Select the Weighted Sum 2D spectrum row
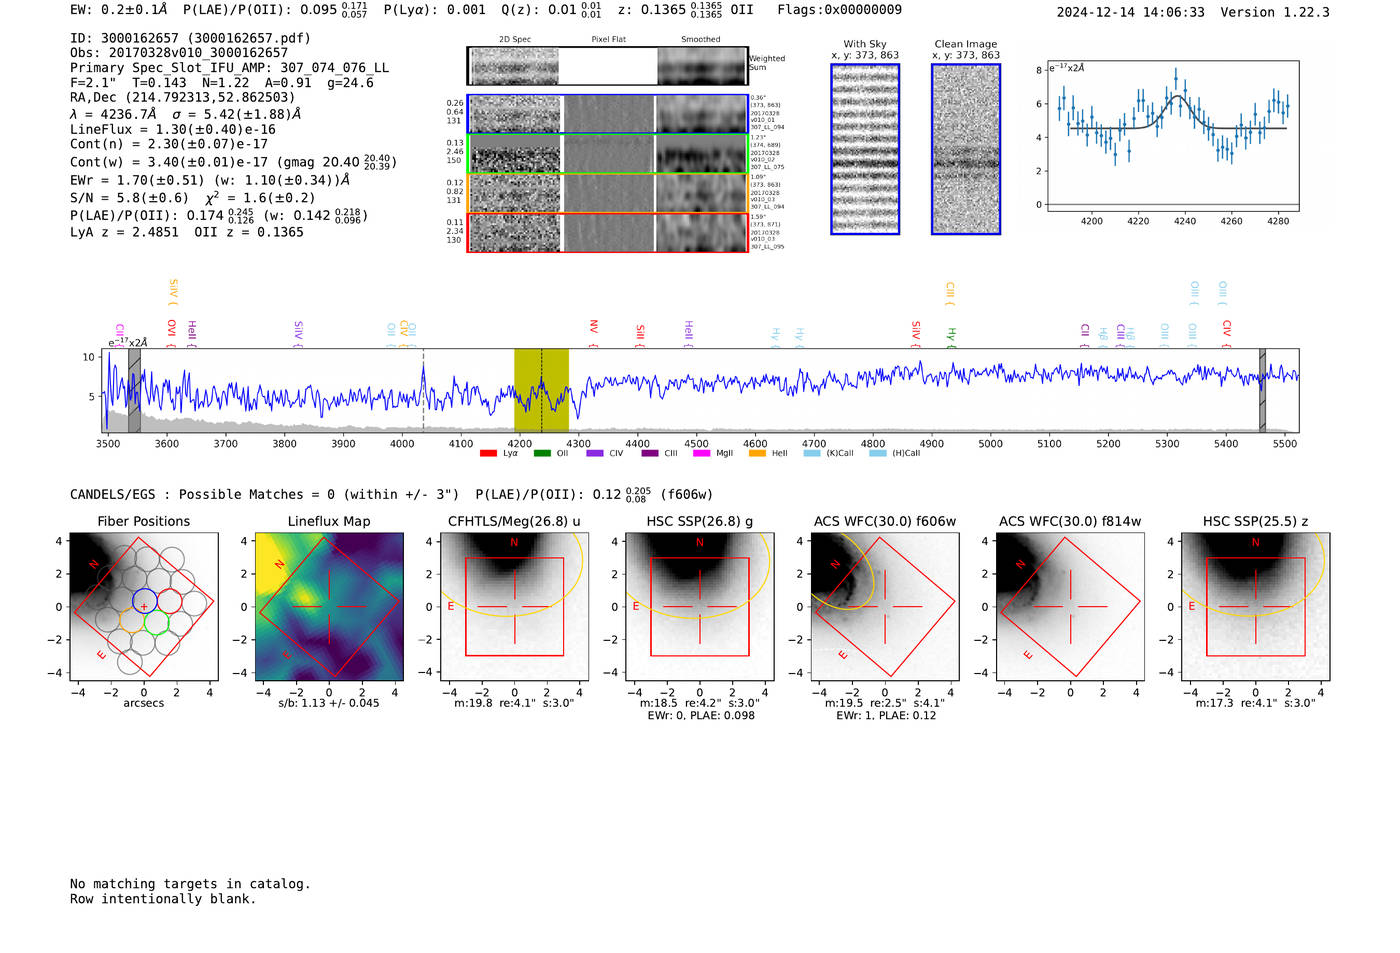The image size is (1400, 953). [x=607, y=66]
